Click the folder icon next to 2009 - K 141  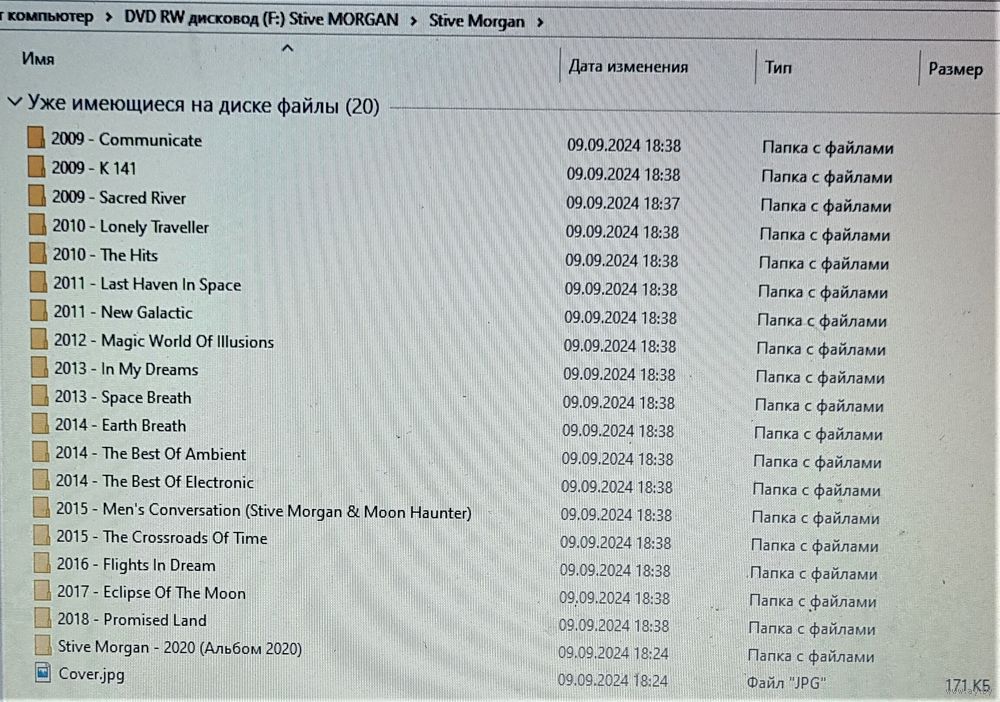(36, 166)
